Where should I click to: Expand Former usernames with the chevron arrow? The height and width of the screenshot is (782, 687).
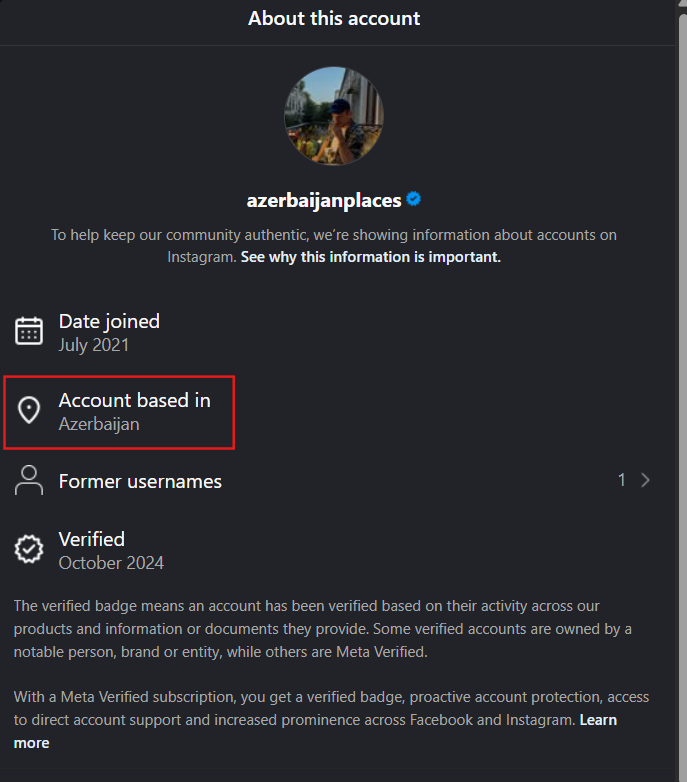pyautogui.click(x=645, y=480)
